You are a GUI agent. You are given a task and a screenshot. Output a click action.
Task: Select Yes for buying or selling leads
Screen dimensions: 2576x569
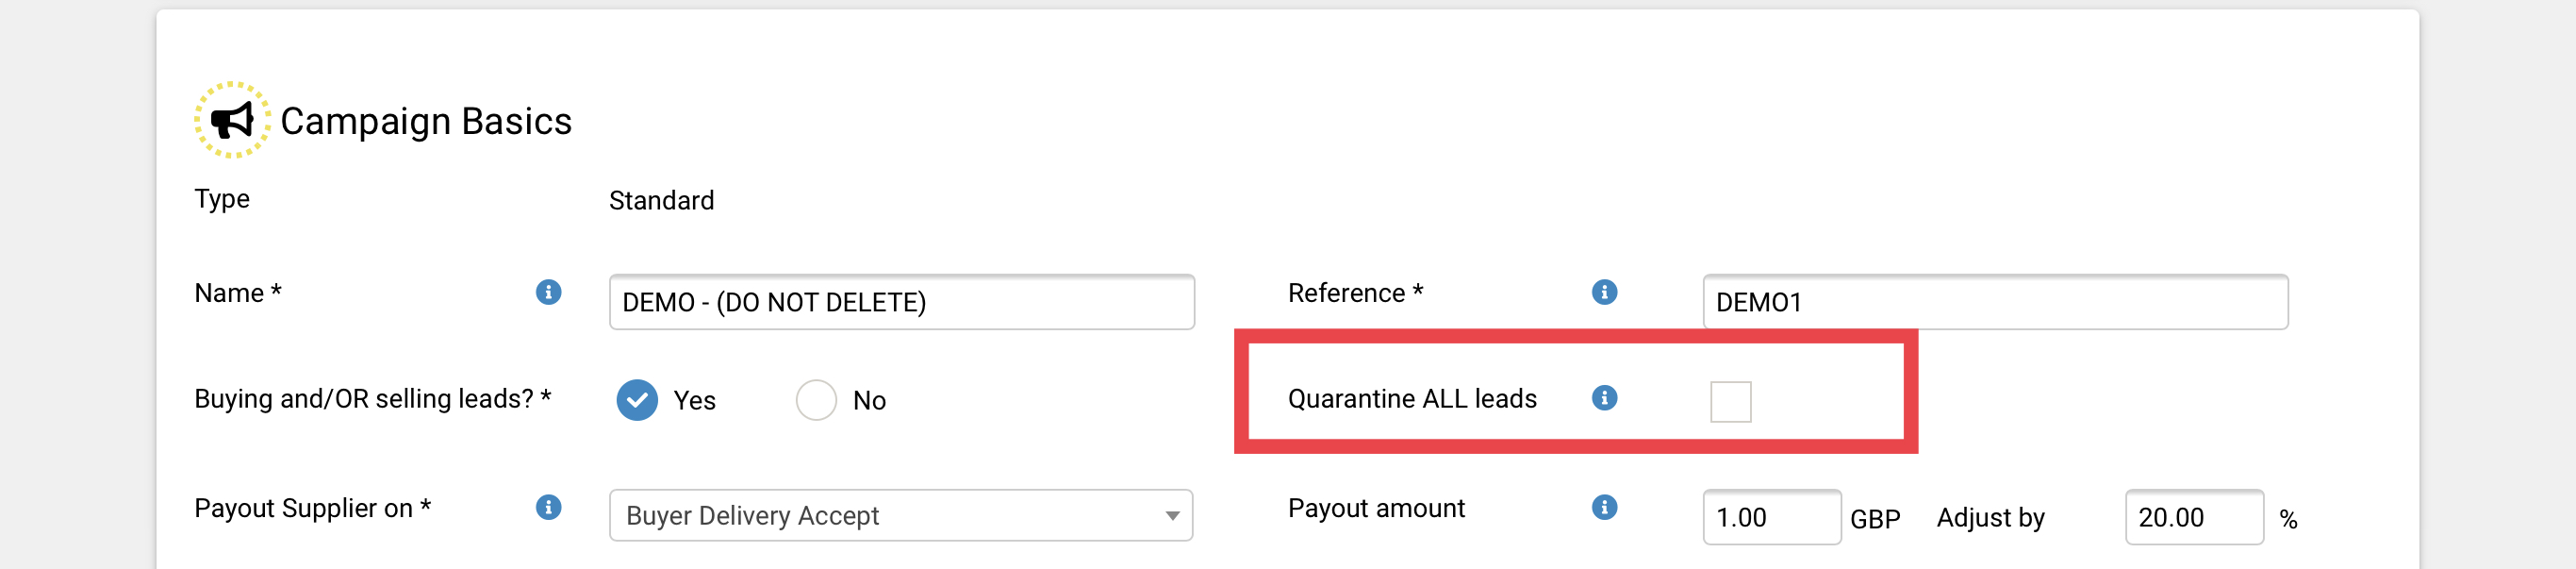pyautogui.click(x=637, y=400)
